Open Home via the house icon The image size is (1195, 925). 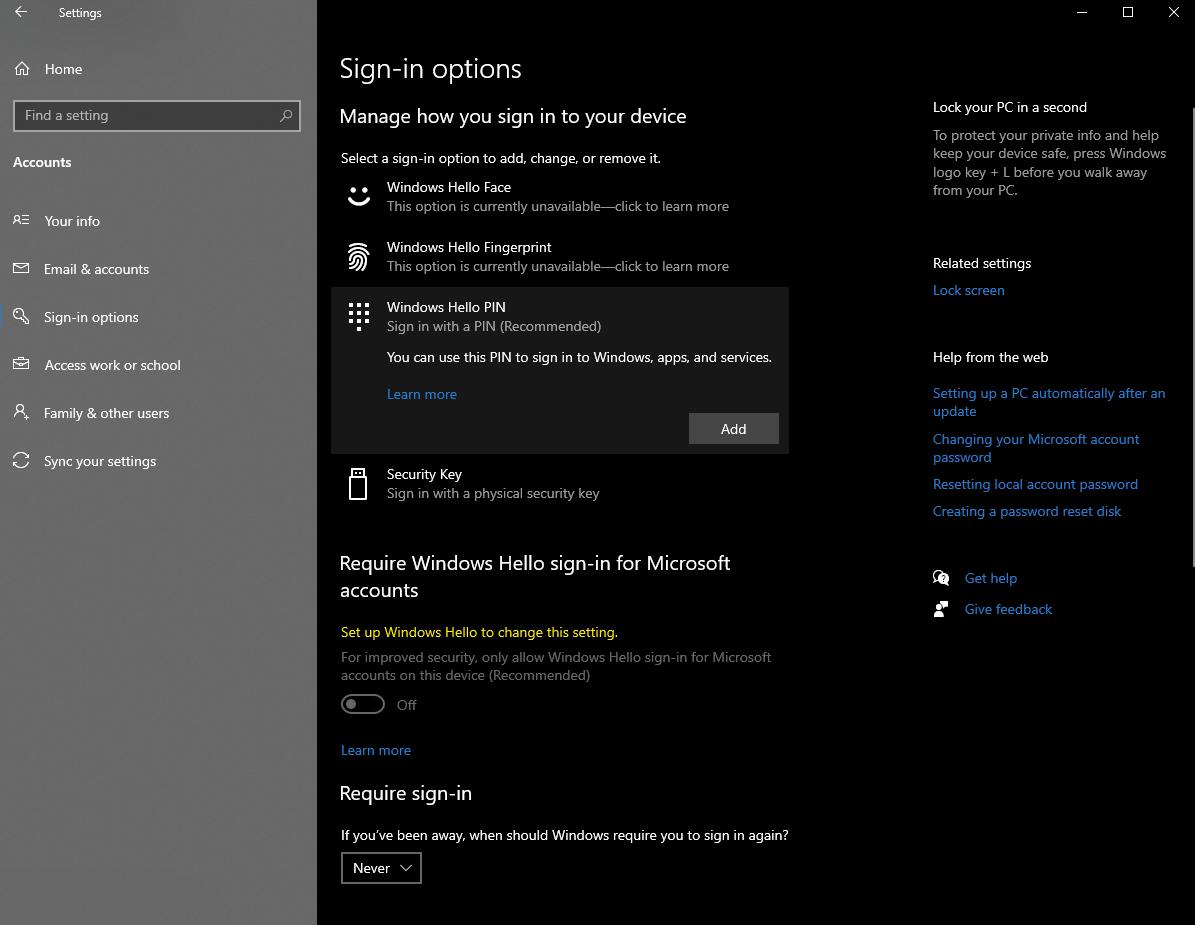point(21,69)
